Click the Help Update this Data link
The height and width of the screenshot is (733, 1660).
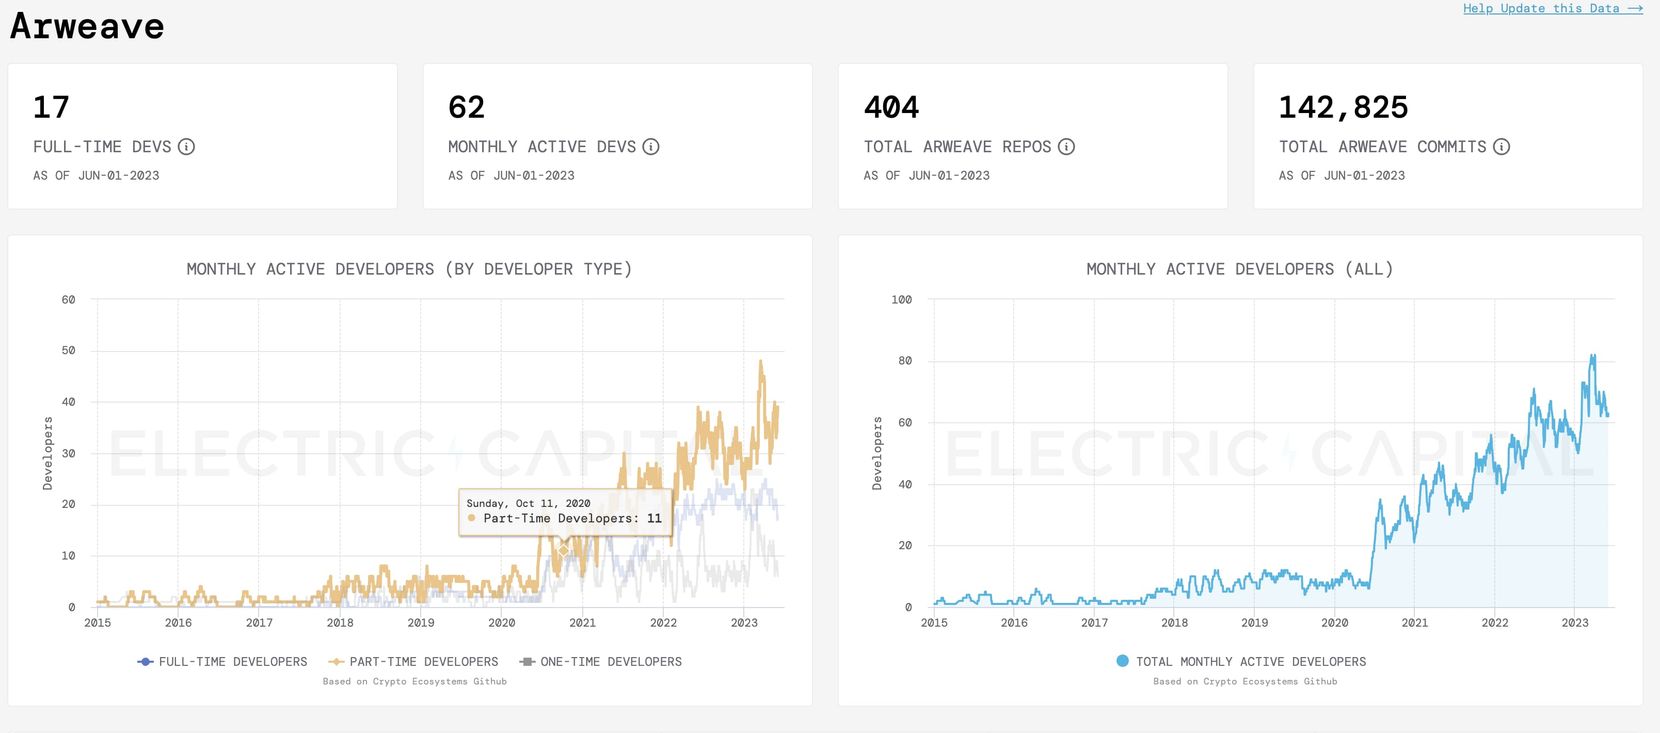(x=1553, y=8)
